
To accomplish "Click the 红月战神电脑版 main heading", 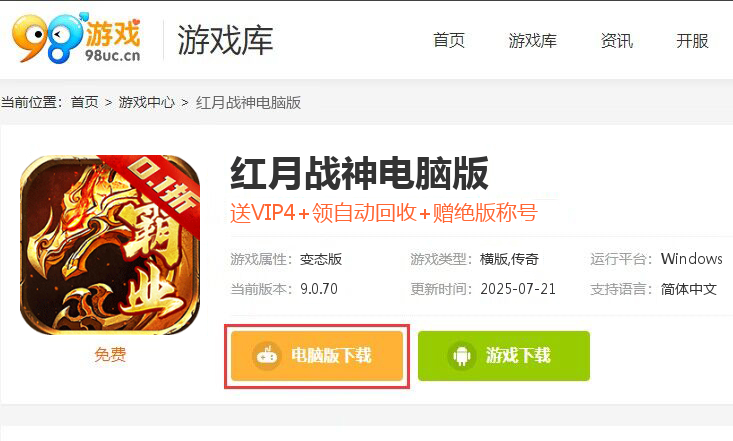I will (x=359, y=174).
